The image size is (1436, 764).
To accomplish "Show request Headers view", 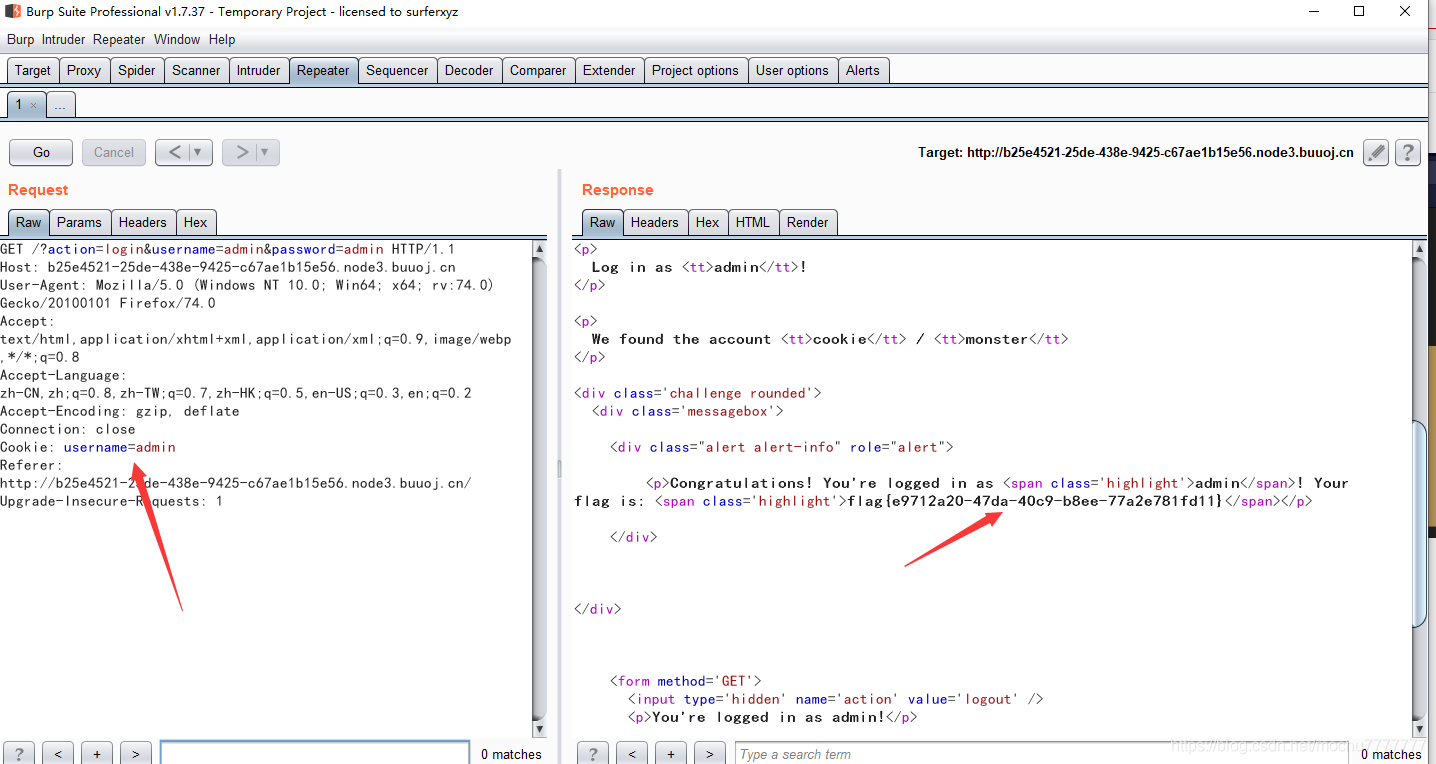I will [x=143, y=222].
